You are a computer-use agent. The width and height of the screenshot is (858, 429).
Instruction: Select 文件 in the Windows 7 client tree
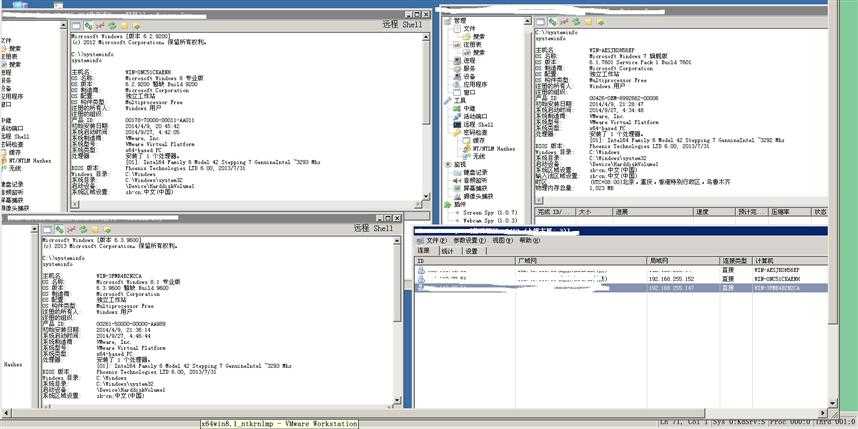pos(469,28)
